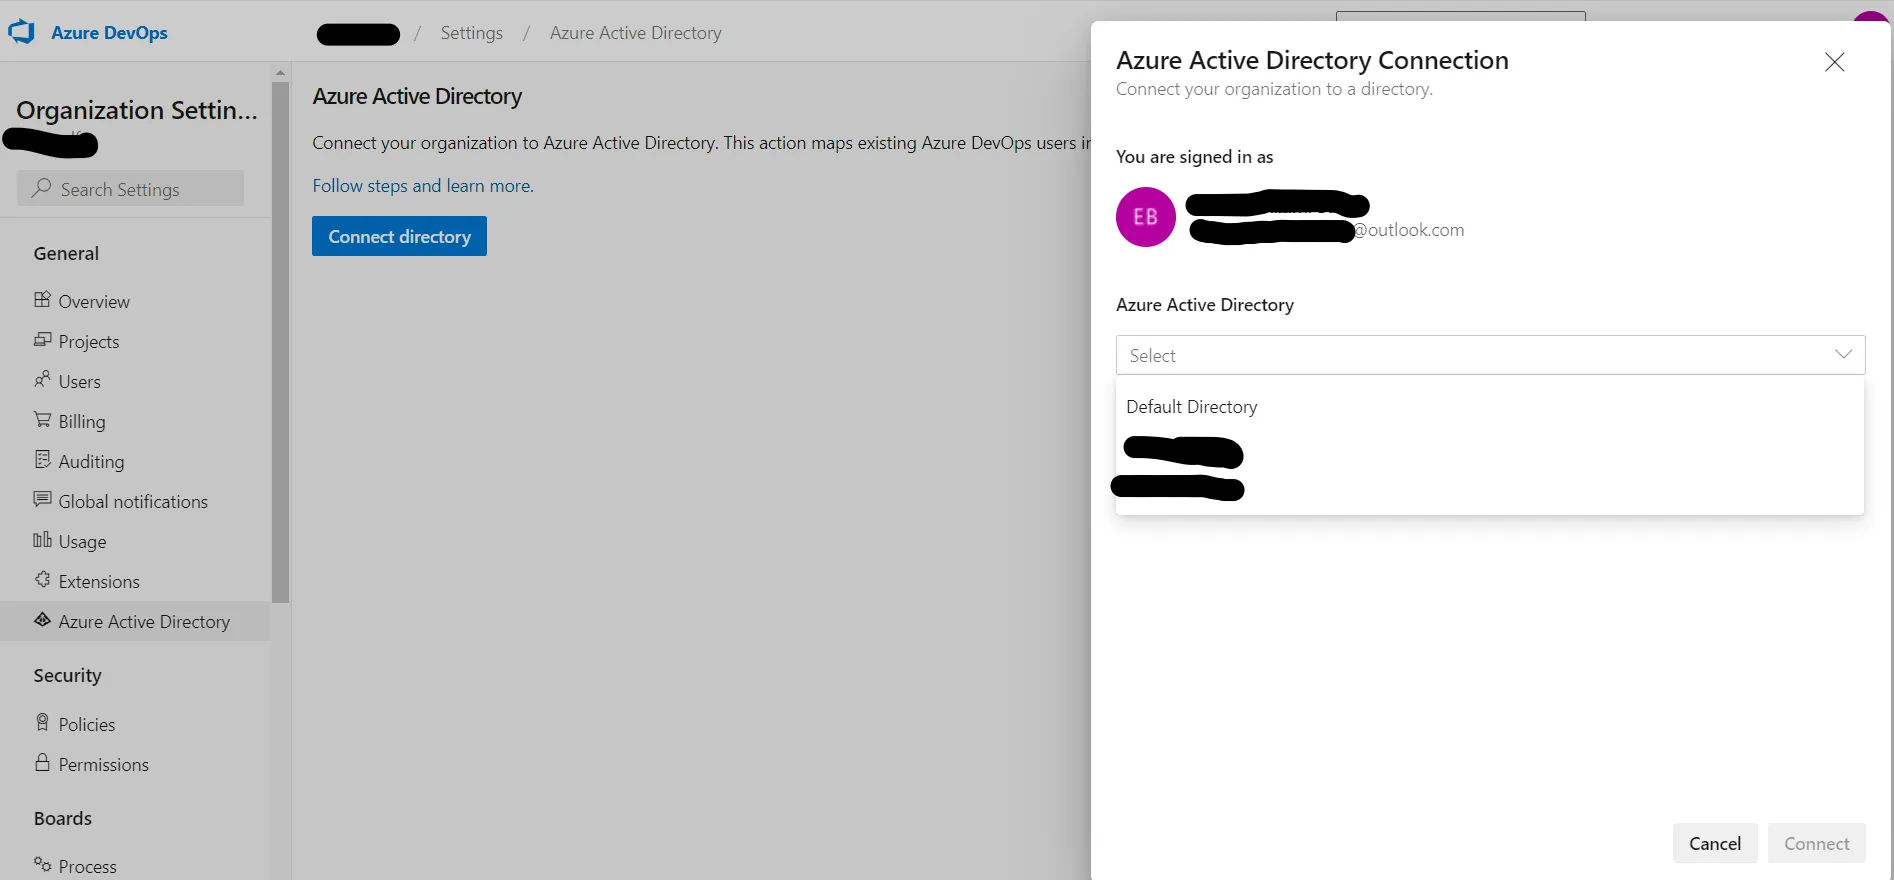Select Azure Active Directory in sidebar
Screen dimensions: 1894x880
coord(135,621)
